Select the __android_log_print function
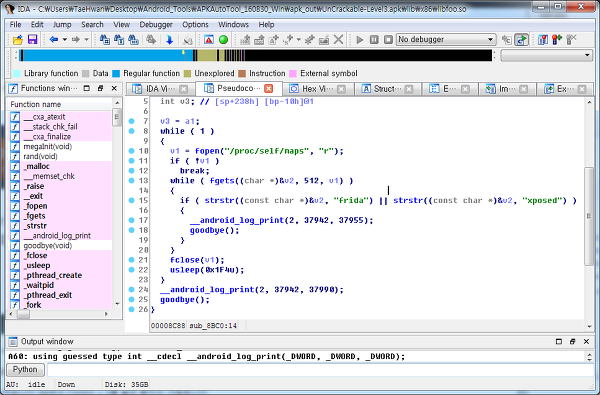This screenshot has width=600, height=395. (57, 236)
